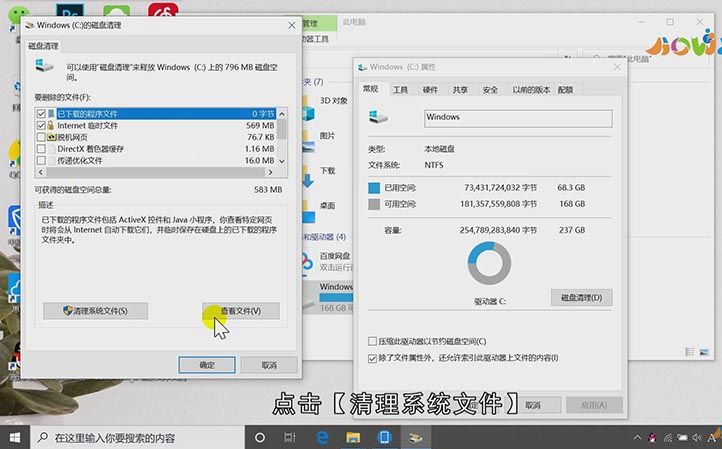Switch Explorer to details view icon
The width and height of the screenshot is (722, 449).
(689, 352)
